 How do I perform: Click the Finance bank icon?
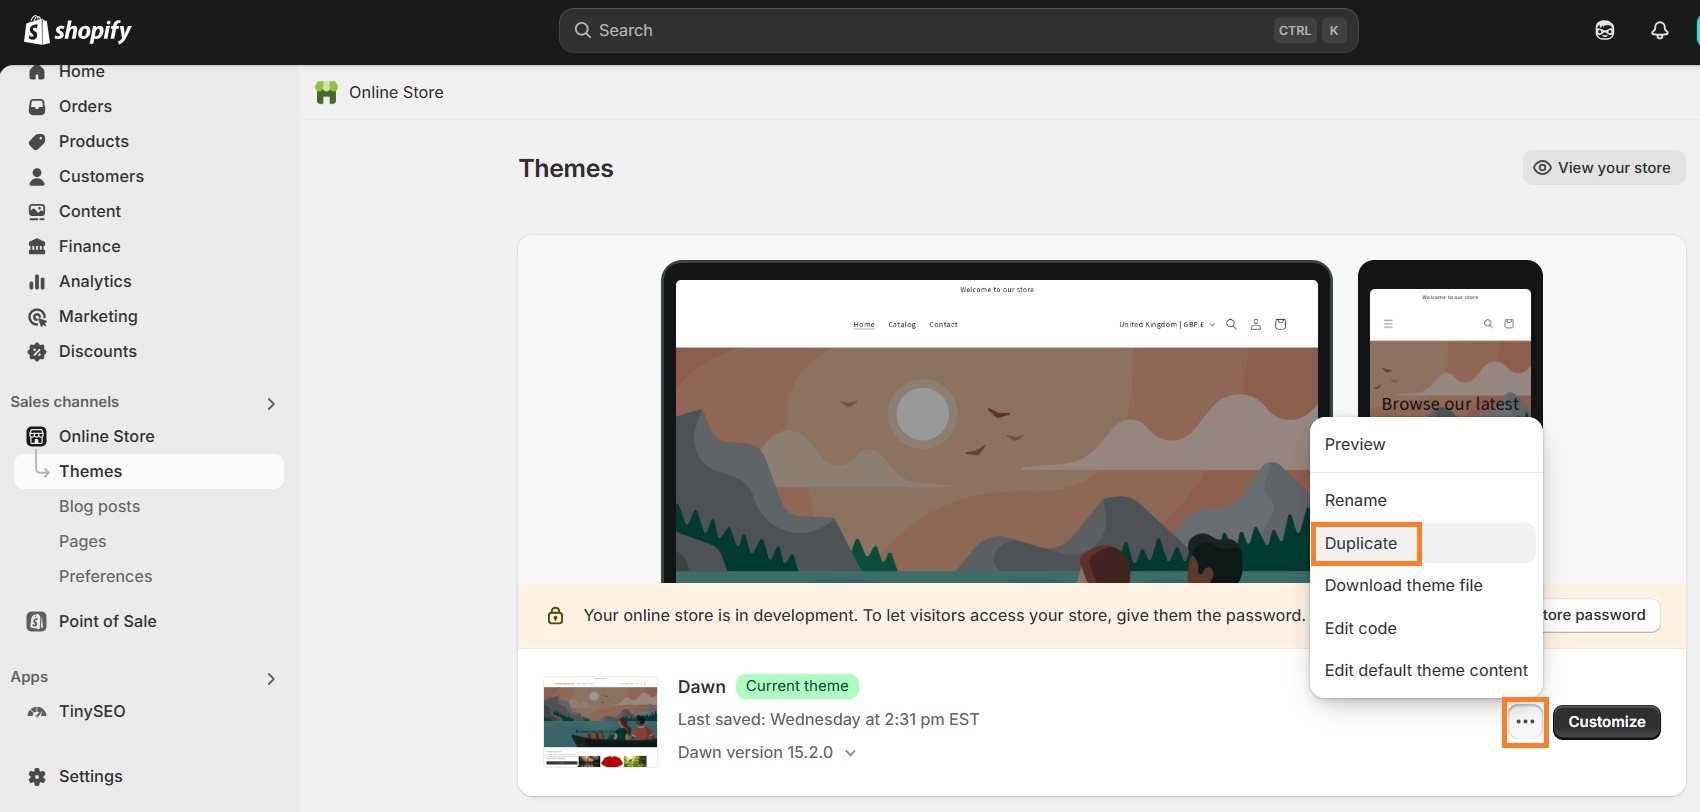click(x=37, y=247)
